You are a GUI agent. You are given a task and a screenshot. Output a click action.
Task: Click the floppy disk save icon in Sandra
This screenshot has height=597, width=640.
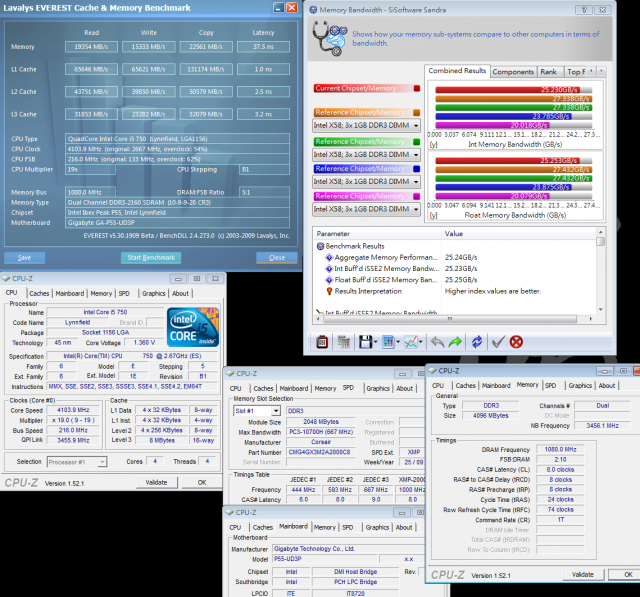coord(365,342)
